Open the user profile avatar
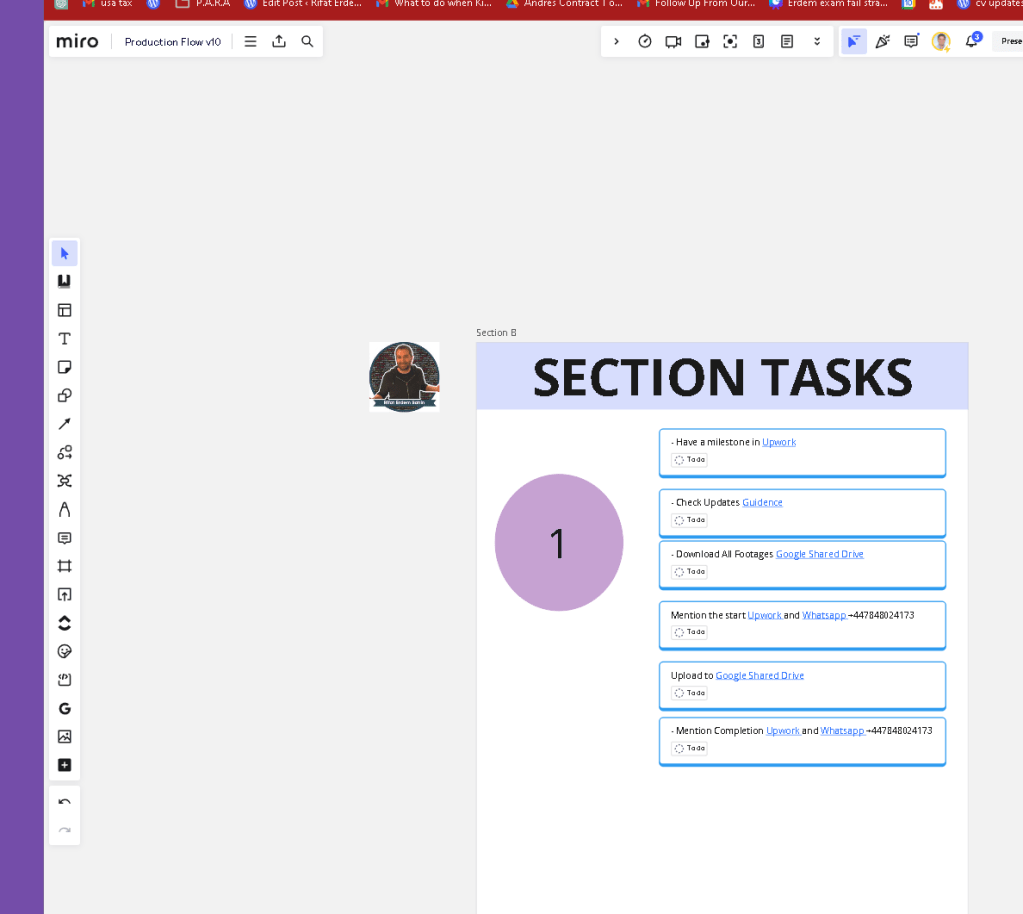Viewport: 1023px width, 914px height. pos(941,41)
